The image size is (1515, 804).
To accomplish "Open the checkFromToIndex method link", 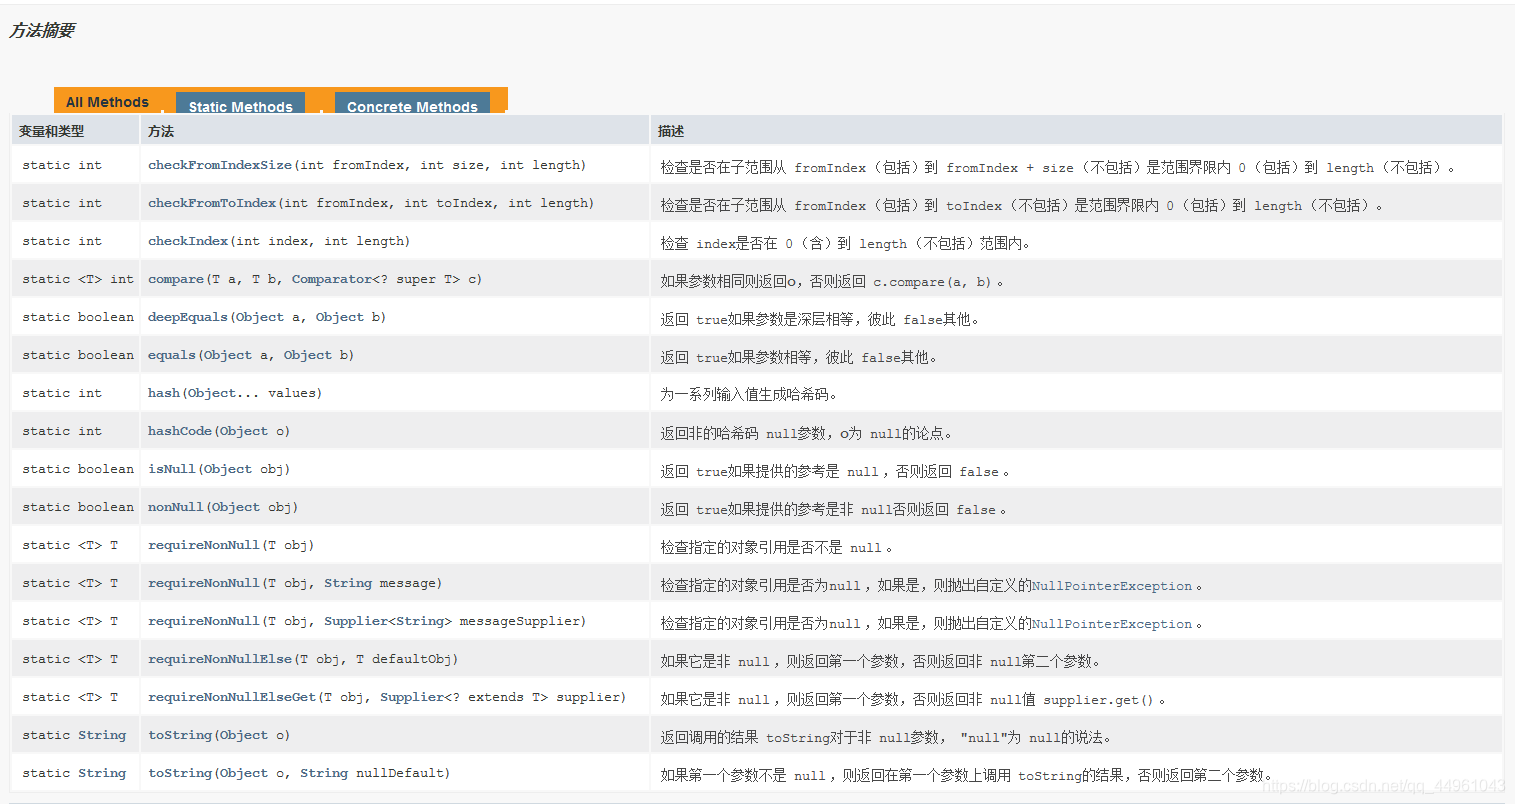I will click(x=212, y=203).
